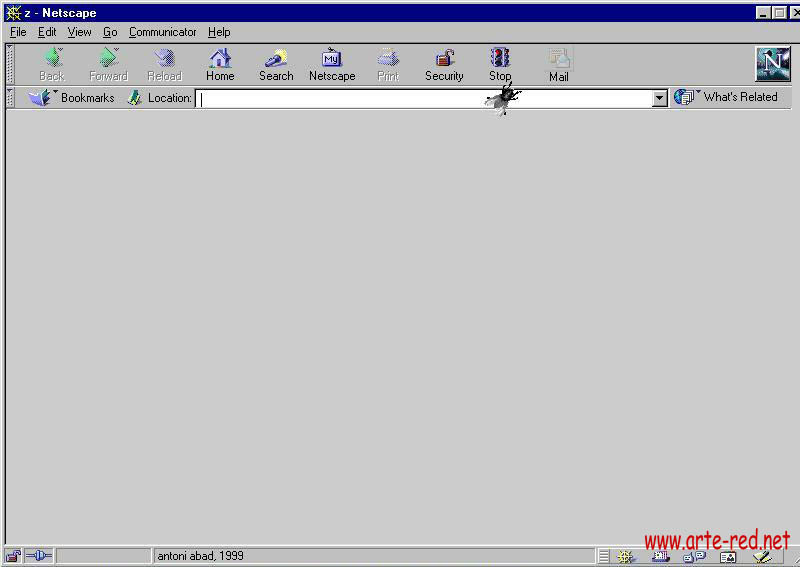
Task: Click the Home toolbar icon
Action: [x=220, y=59]
